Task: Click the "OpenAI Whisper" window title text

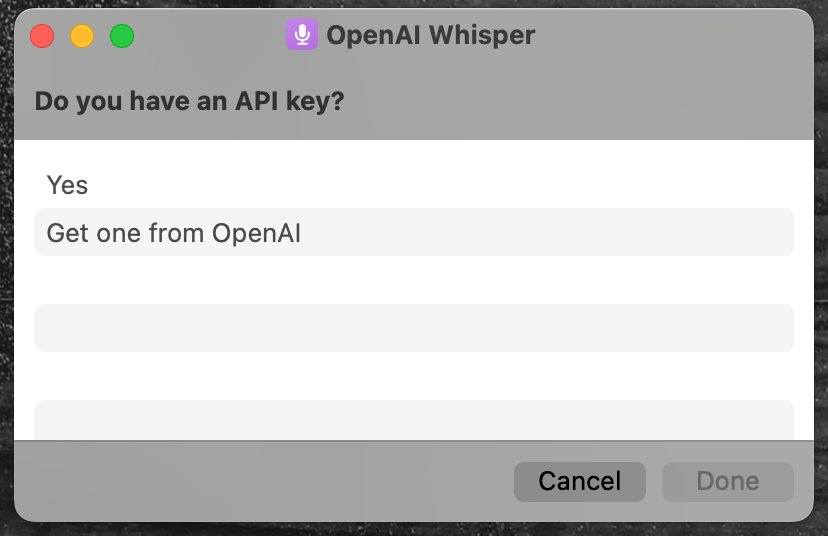Action: (431, 36)
